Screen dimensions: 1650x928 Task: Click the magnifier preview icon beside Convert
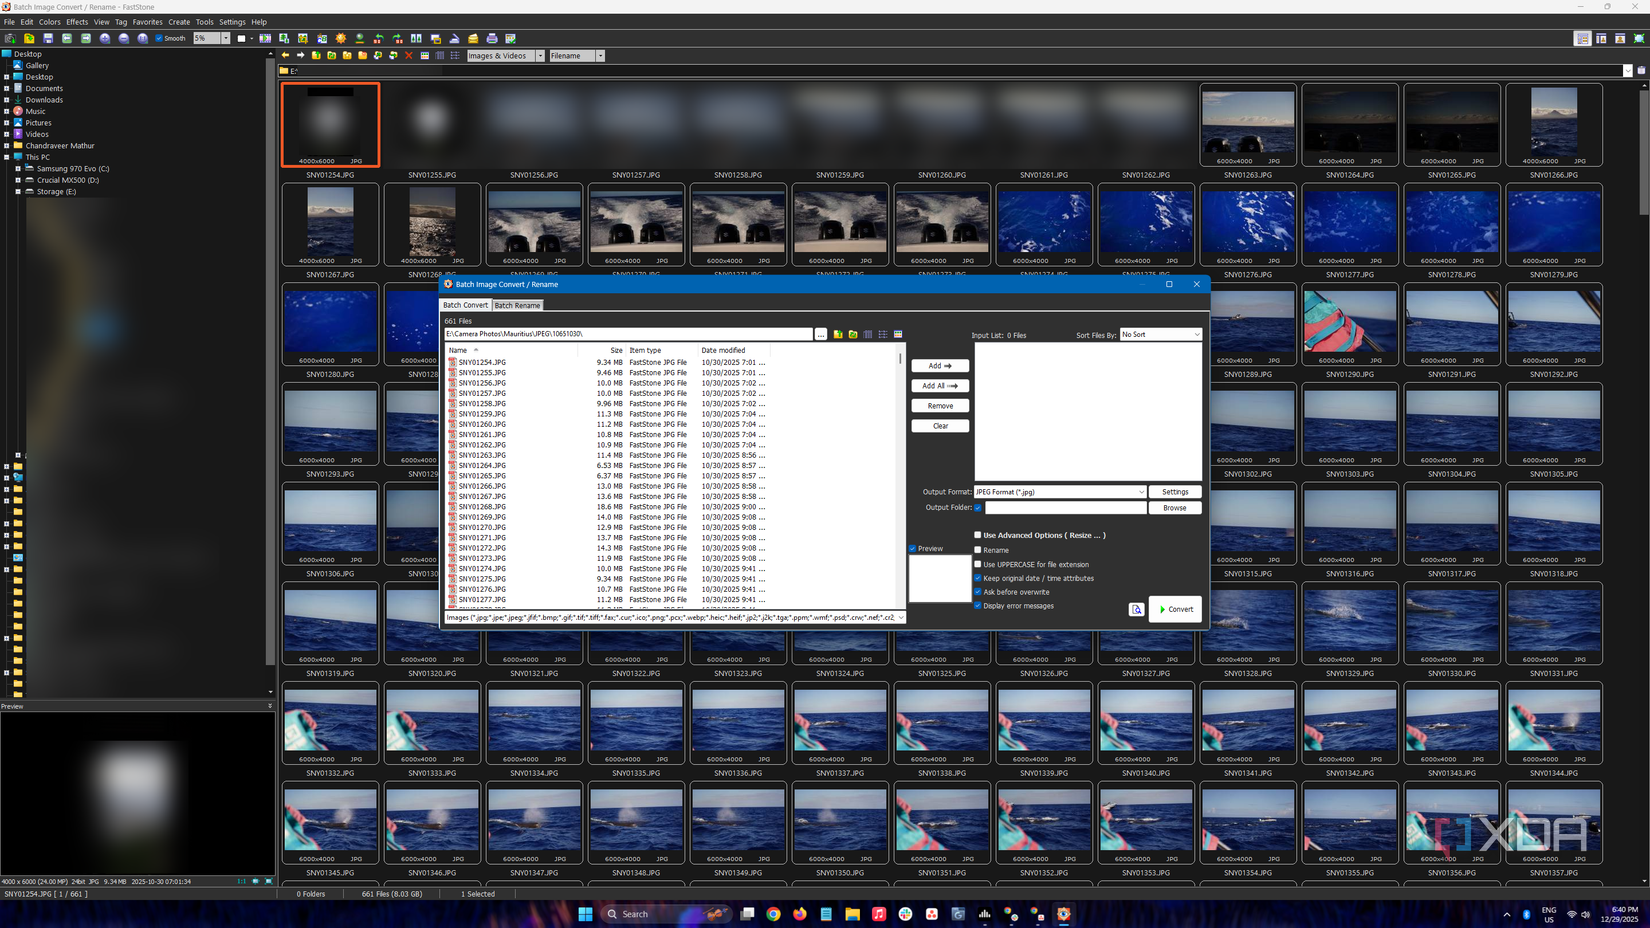(x=1137, y=609)
